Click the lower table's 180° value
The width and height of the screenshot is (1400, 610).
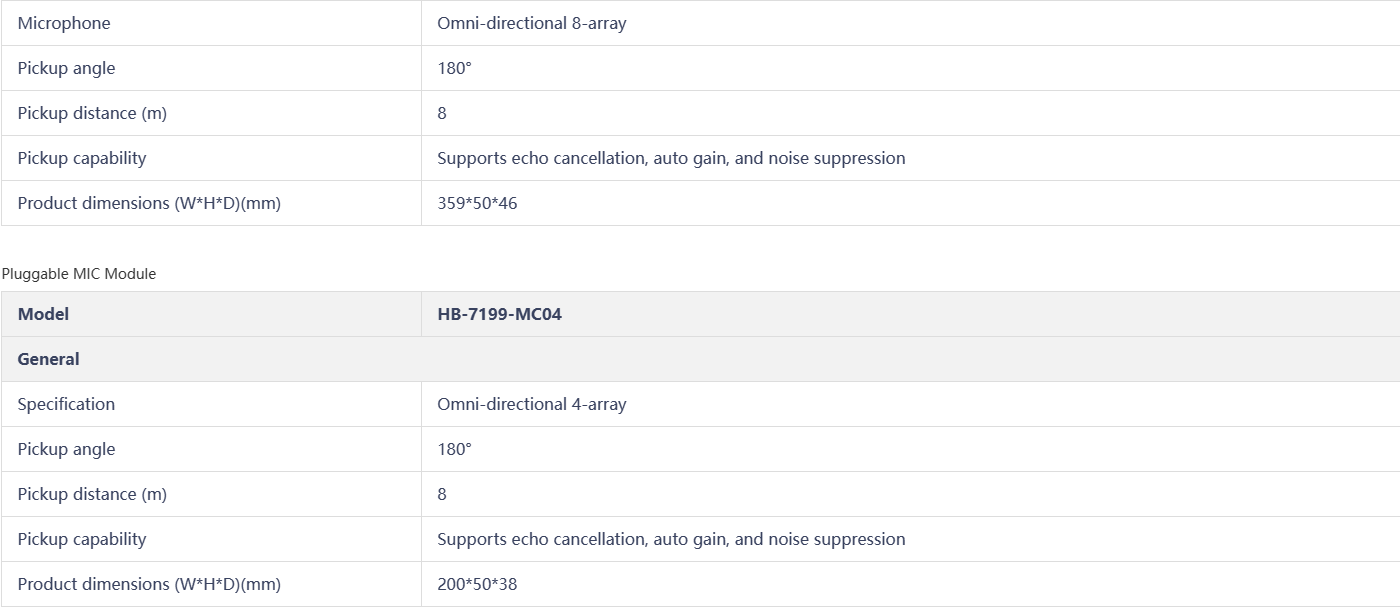(x=454, y=449)
